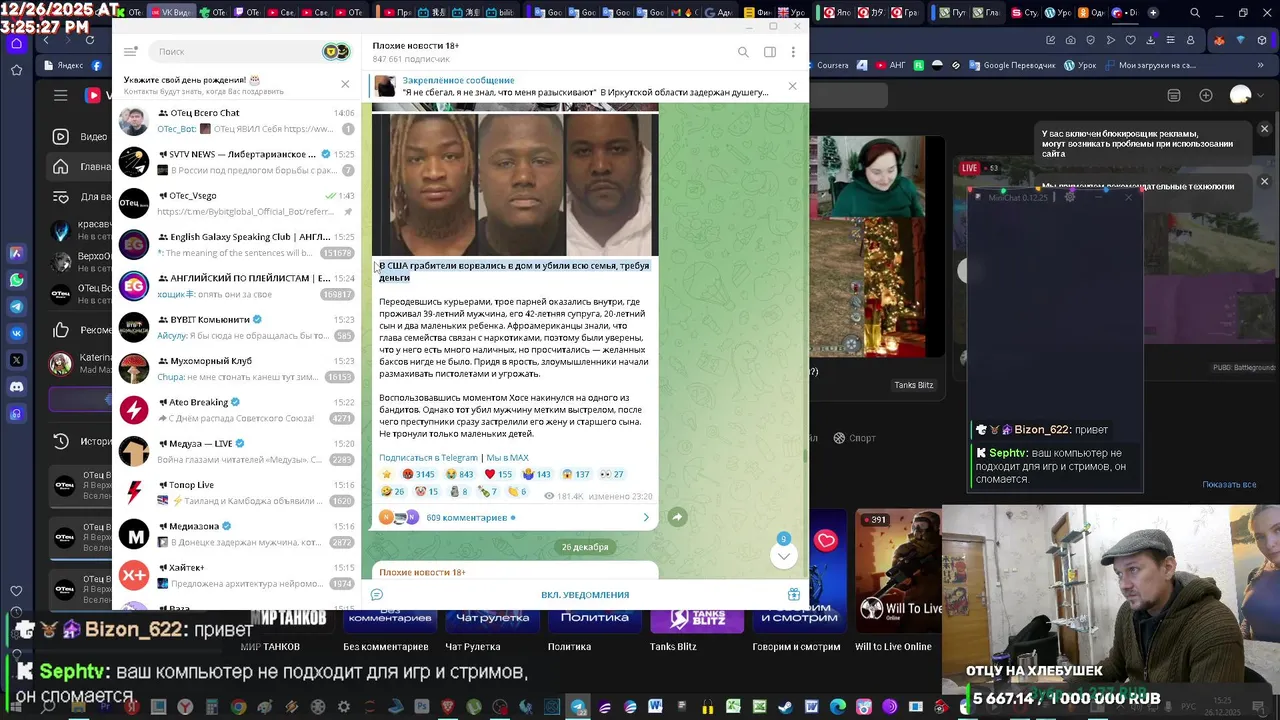Open Топор Live channel
The width and height of the screenshot is (1280, 720).
(237, 493)
